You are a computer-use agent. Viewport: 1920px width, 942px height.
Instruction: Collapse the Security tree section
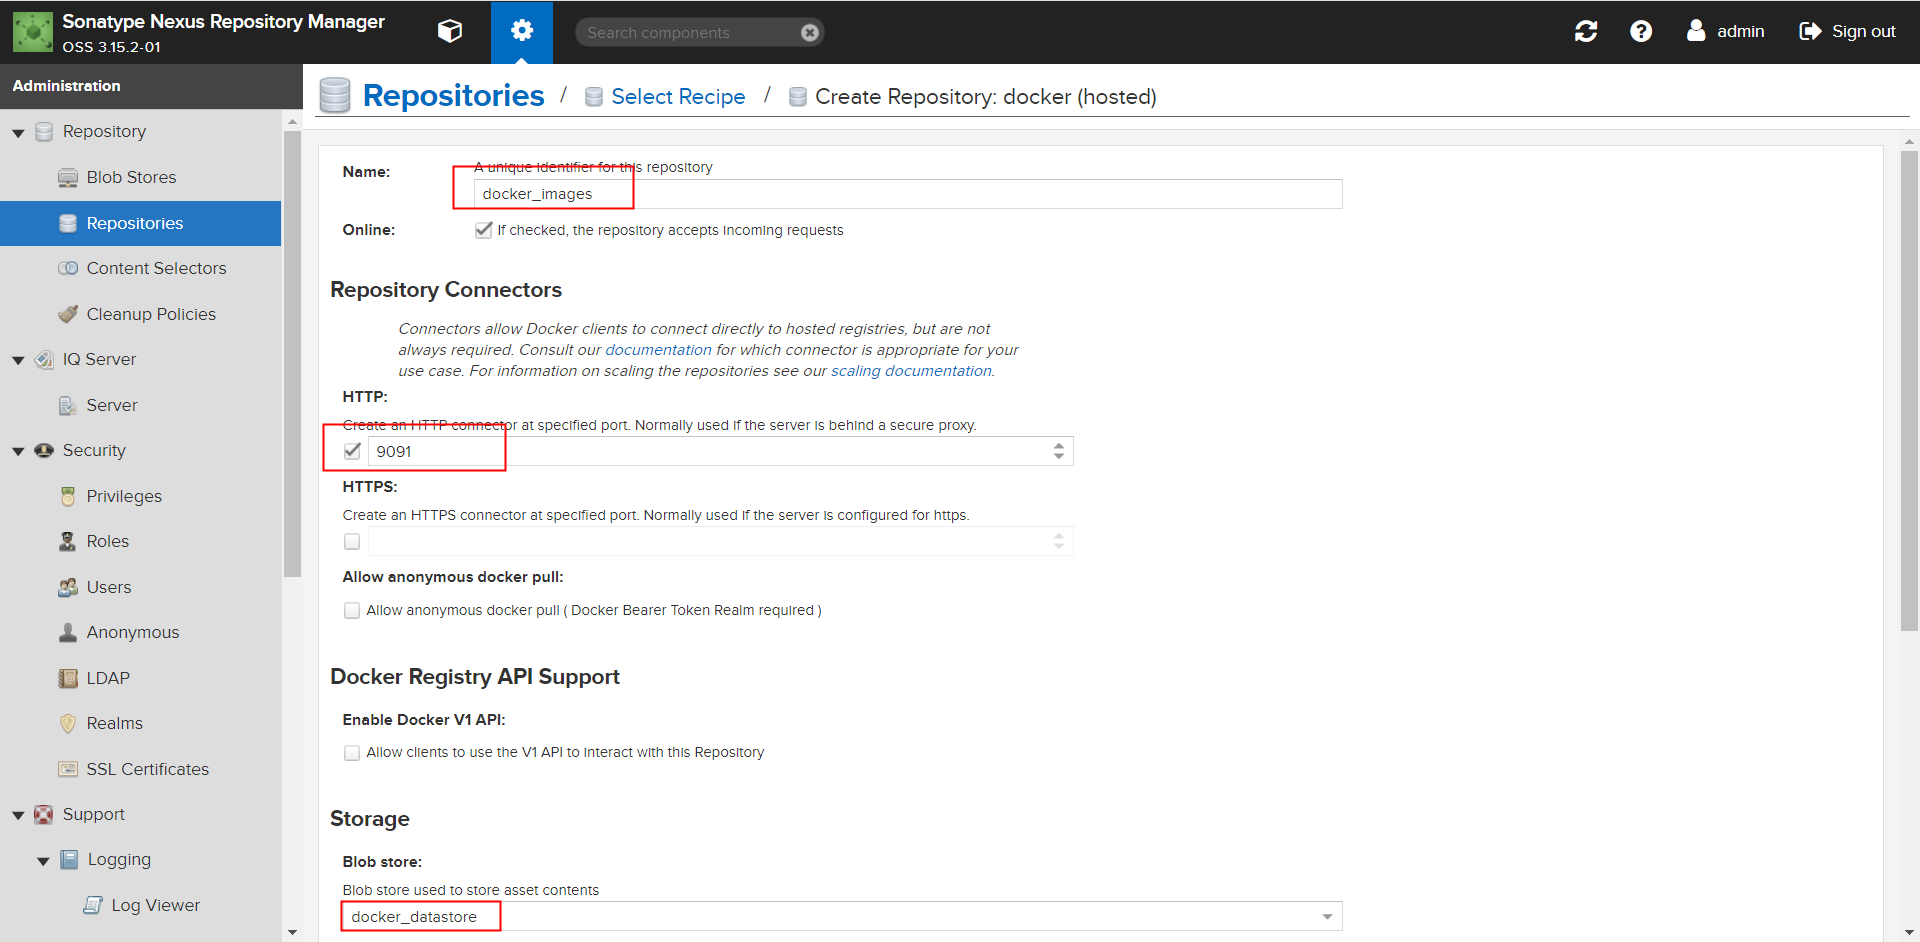pyautogui.click(x=18, y=451)
